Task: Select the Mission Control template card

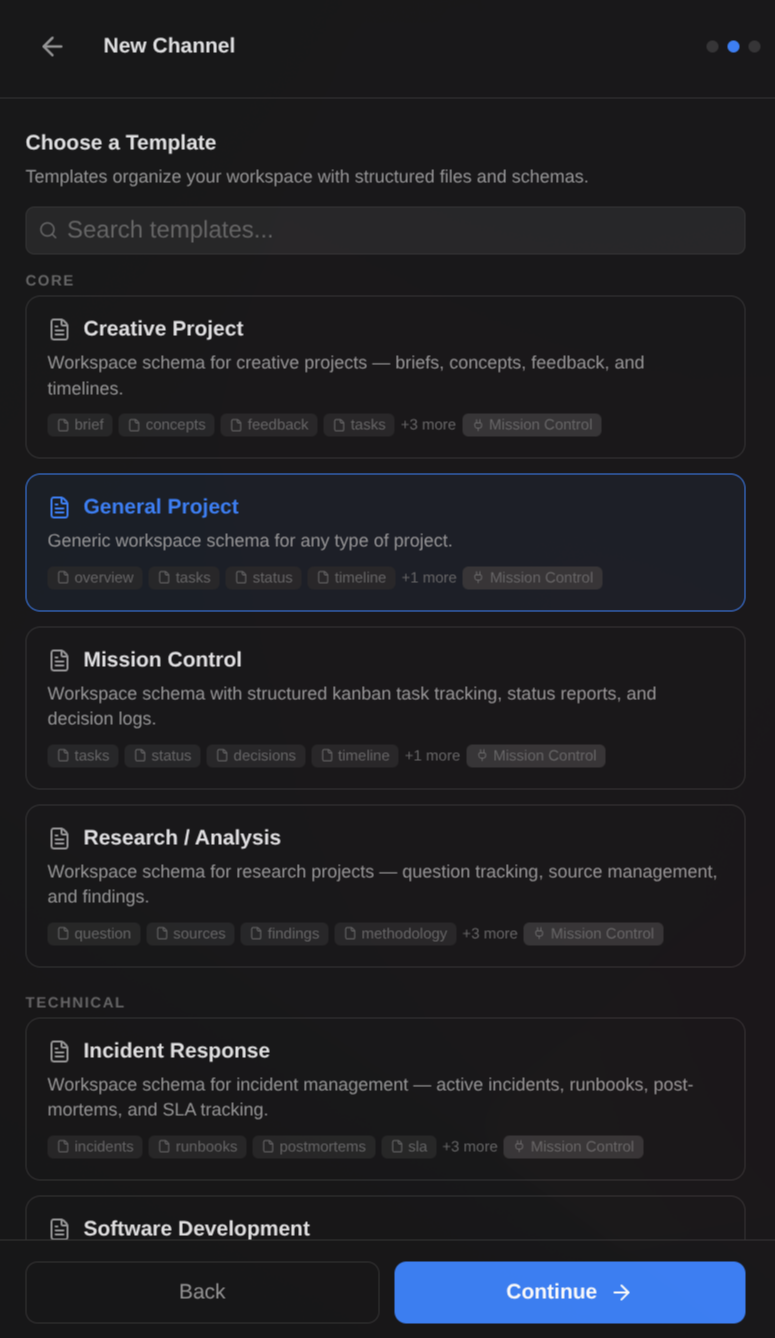Action: 386,707
